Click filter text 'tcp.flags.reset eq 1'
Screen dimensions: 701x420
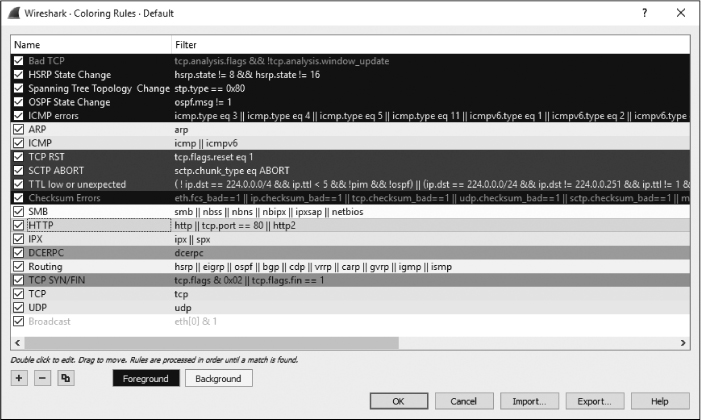pyautogui.click(x=214, y=157)
